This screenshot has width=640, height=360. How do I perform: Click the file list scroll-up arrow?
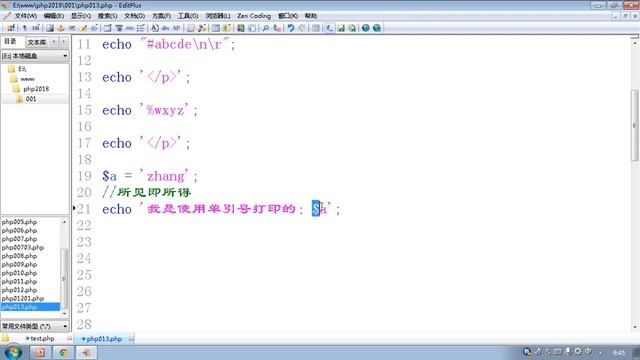(x=64, y=222)
